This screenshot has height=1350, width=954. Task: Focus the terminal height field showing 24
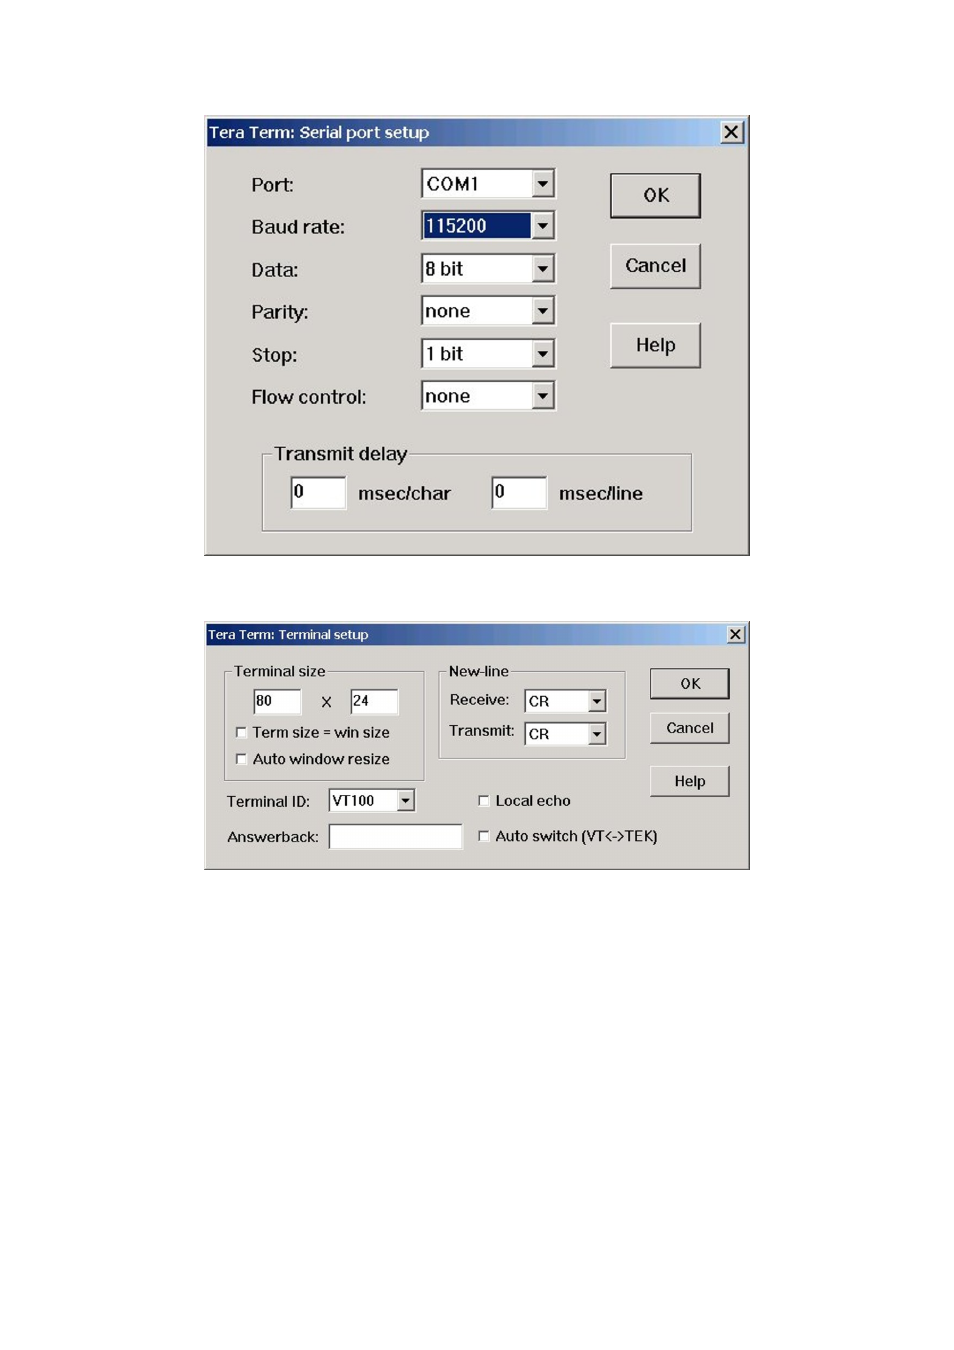tap(374, 701)
